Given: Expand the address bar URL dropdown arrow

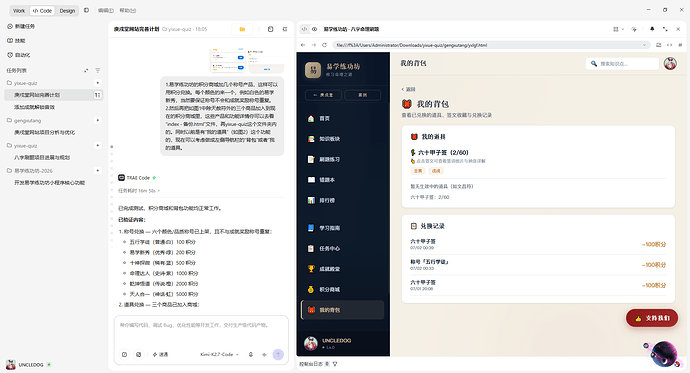Looking at the screenshot, I should point(644,45).
